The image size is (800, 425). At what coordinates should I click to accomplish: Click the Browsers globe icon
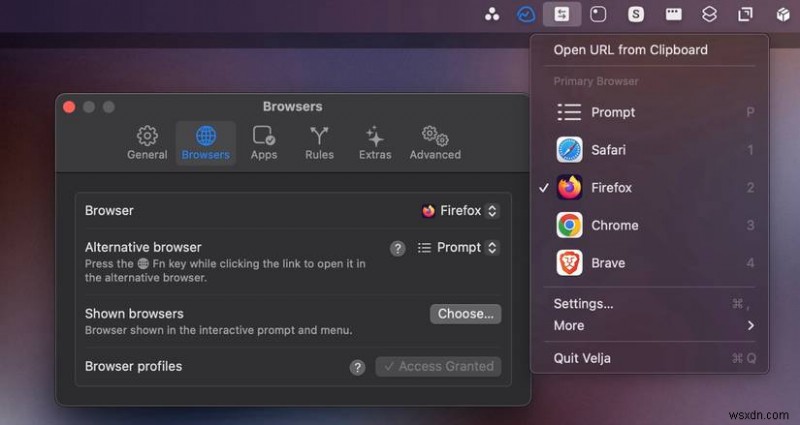pos(206,136)
